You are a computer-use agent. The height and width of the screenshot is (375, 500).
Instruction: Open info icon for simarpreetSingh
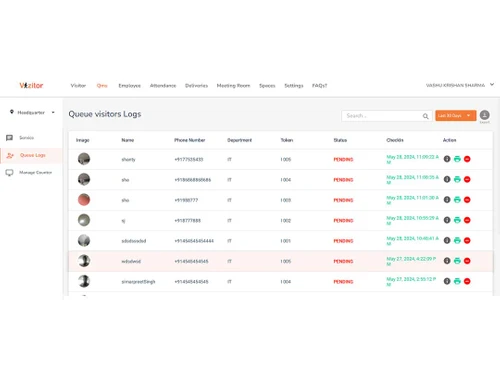[x=447, y=281]
